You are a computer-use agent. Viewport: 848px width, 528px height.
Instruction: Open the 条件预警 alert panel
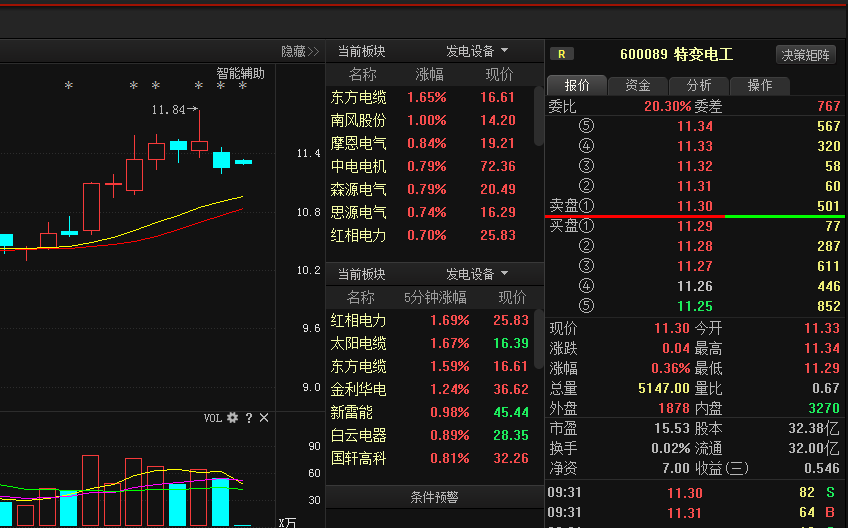click(x=434, y=497)
